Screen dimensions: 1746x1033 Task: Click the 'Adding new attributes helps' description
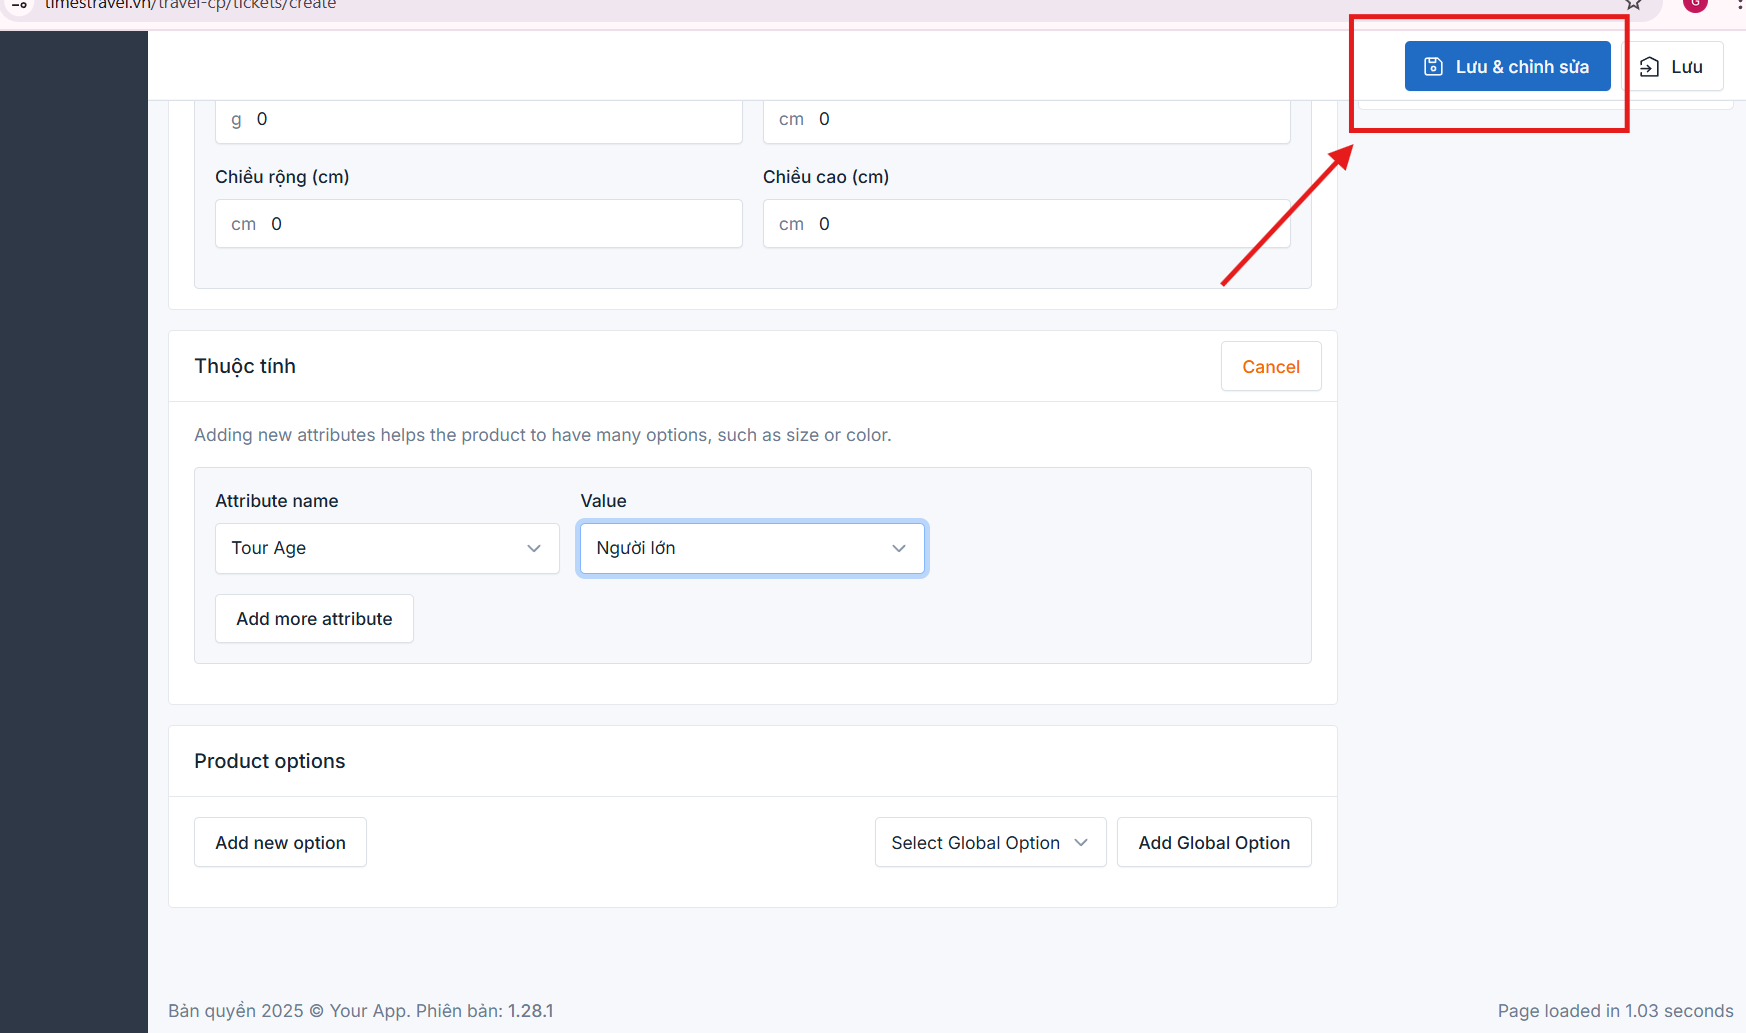pyautogui.click(x=543, y=435)
